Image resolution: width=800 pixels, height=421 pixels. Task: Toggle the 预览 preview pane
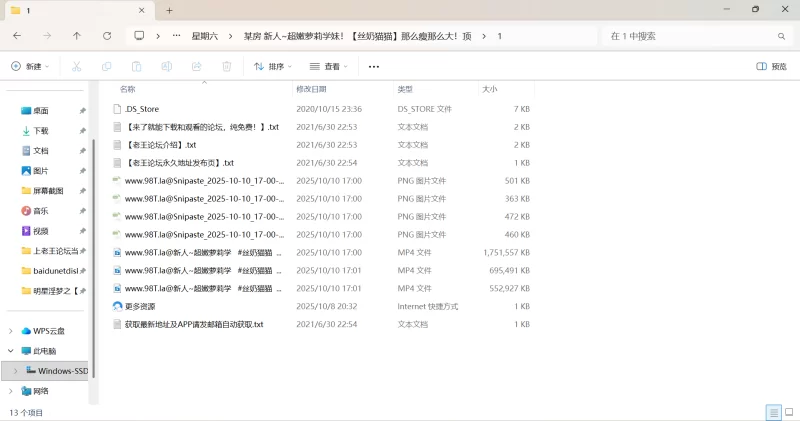click(x=771, y=66)
